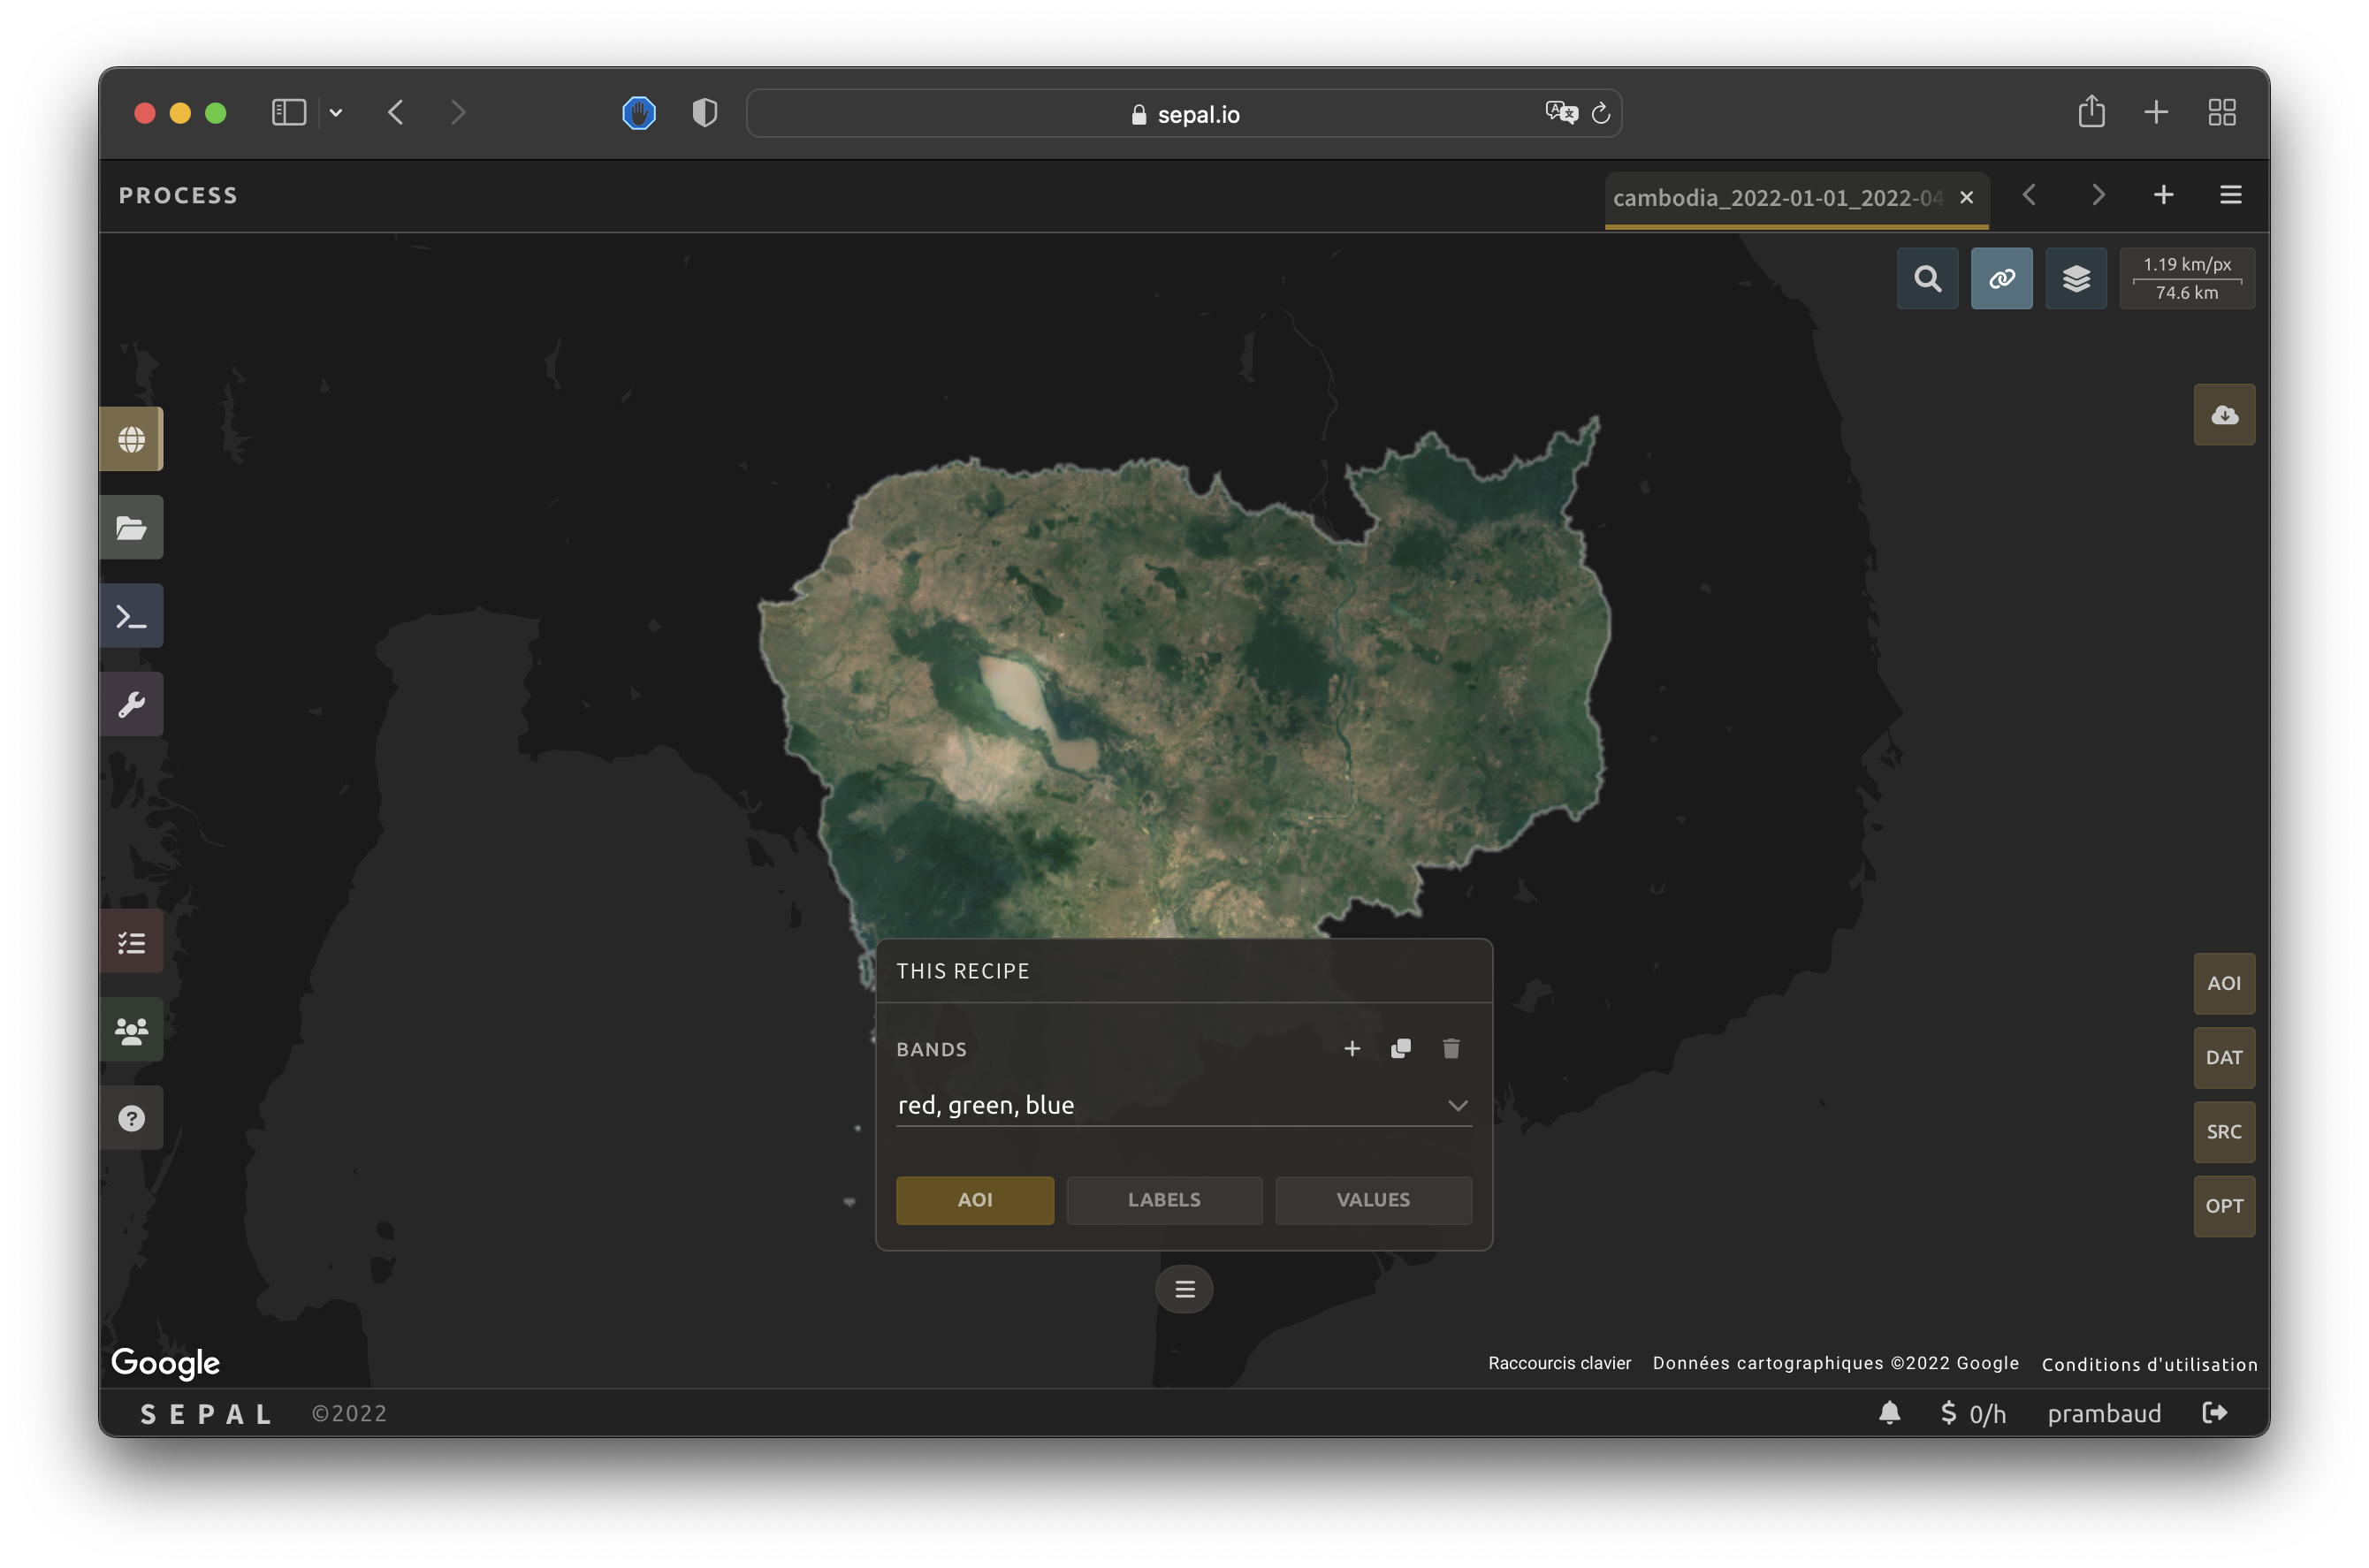Open the recipe tabs hamburger menu
Image resolution: width=2369 pixels, height=1568 pixels.
coord(2230,195)
